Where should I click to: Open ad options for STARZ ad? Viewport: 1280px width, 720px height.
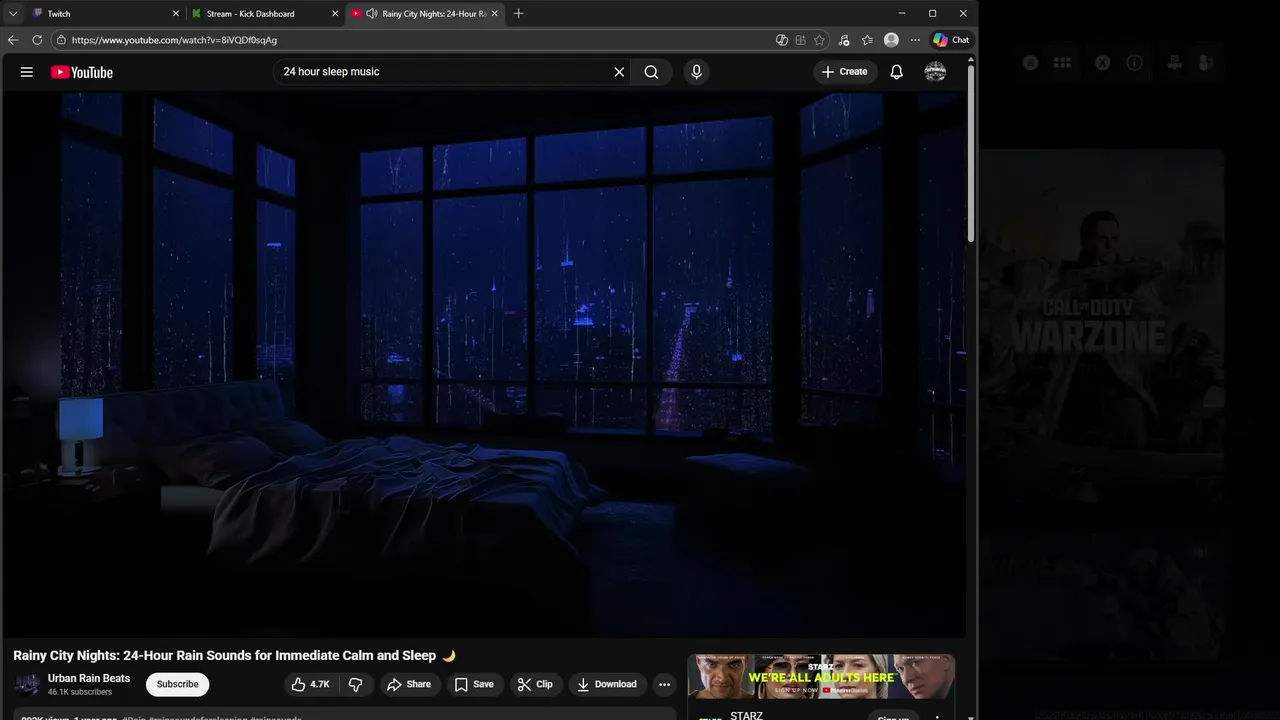click(937, 716)
